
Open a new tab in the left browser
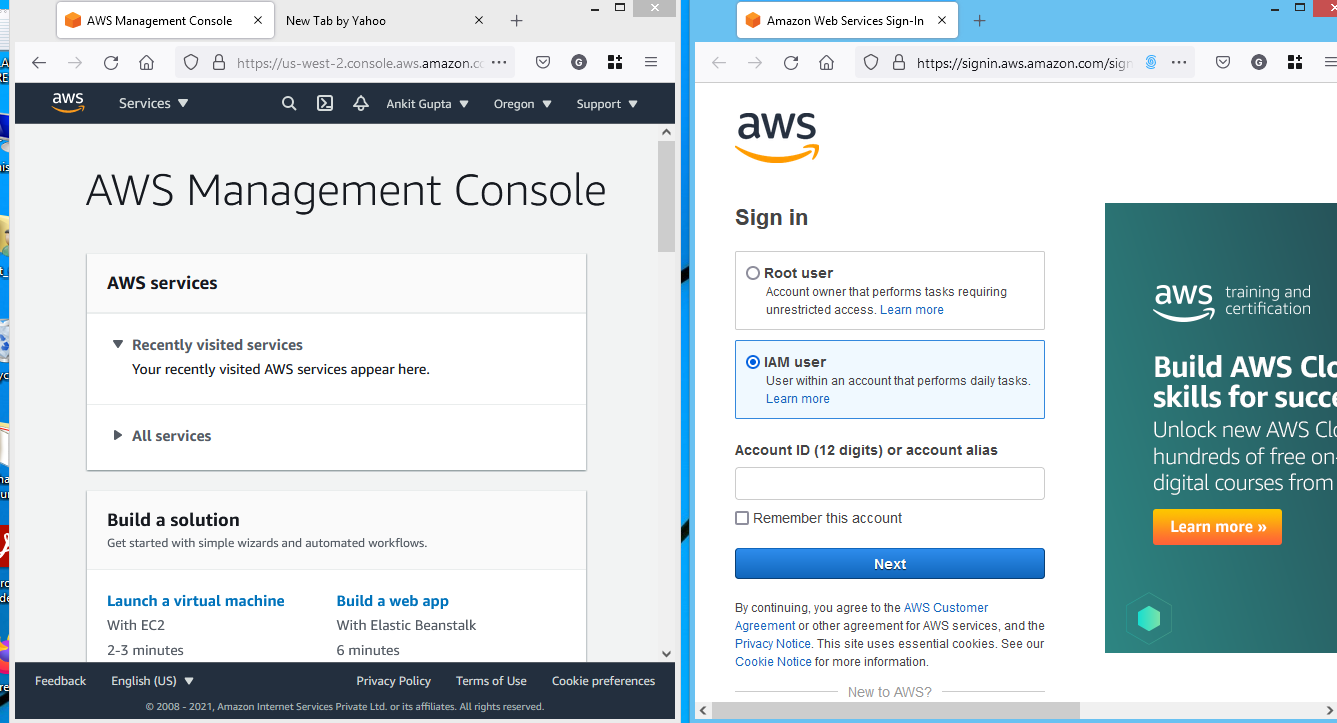516,20
